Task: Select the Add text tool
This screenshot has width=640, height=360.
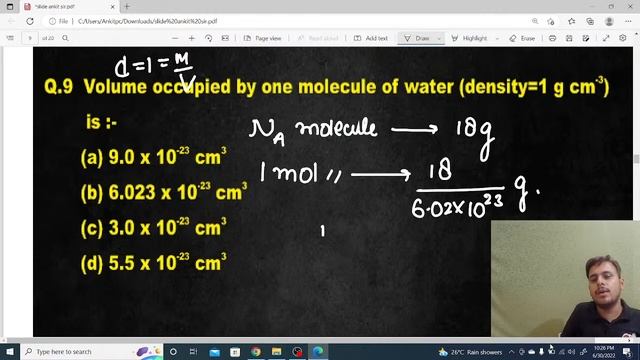Action: tap(371, 38)
